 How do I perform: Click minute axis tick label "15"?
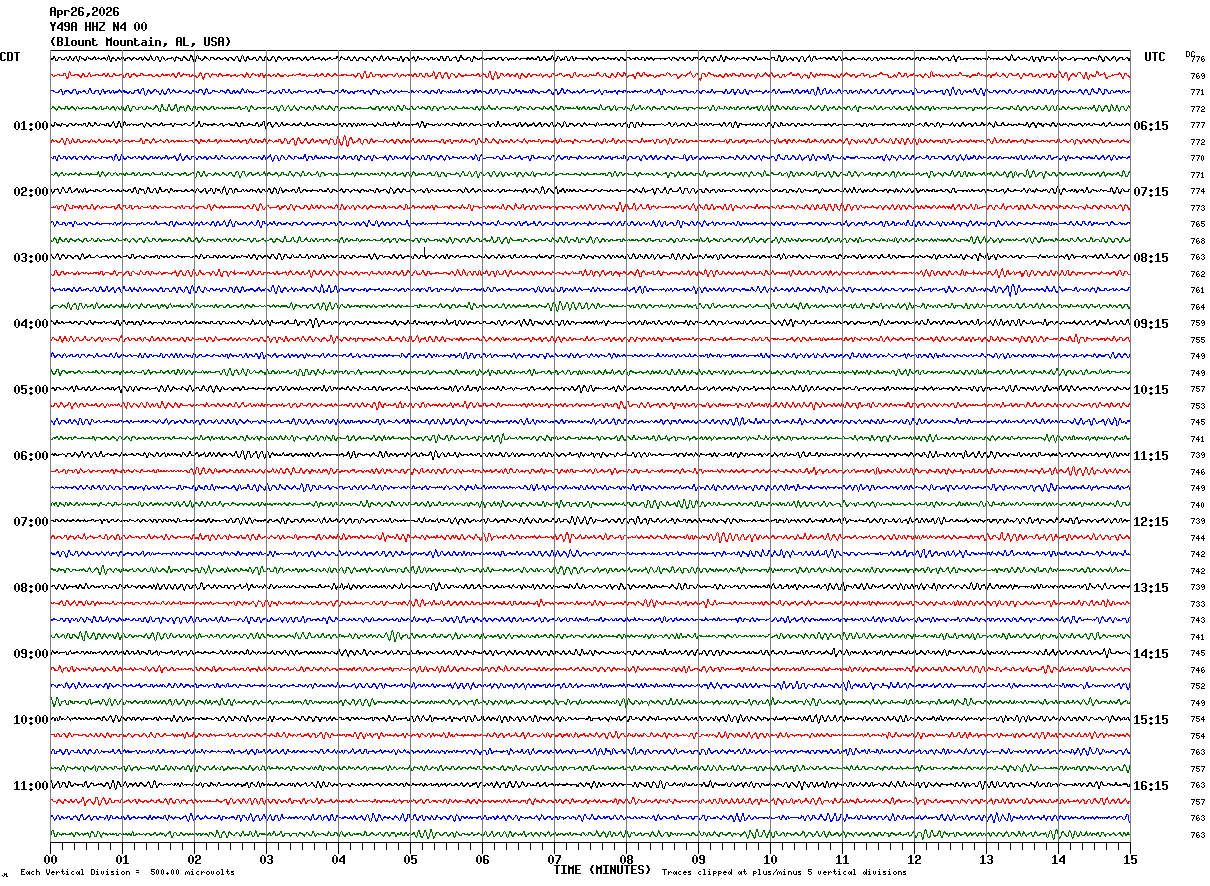(x=1130, y=859)
